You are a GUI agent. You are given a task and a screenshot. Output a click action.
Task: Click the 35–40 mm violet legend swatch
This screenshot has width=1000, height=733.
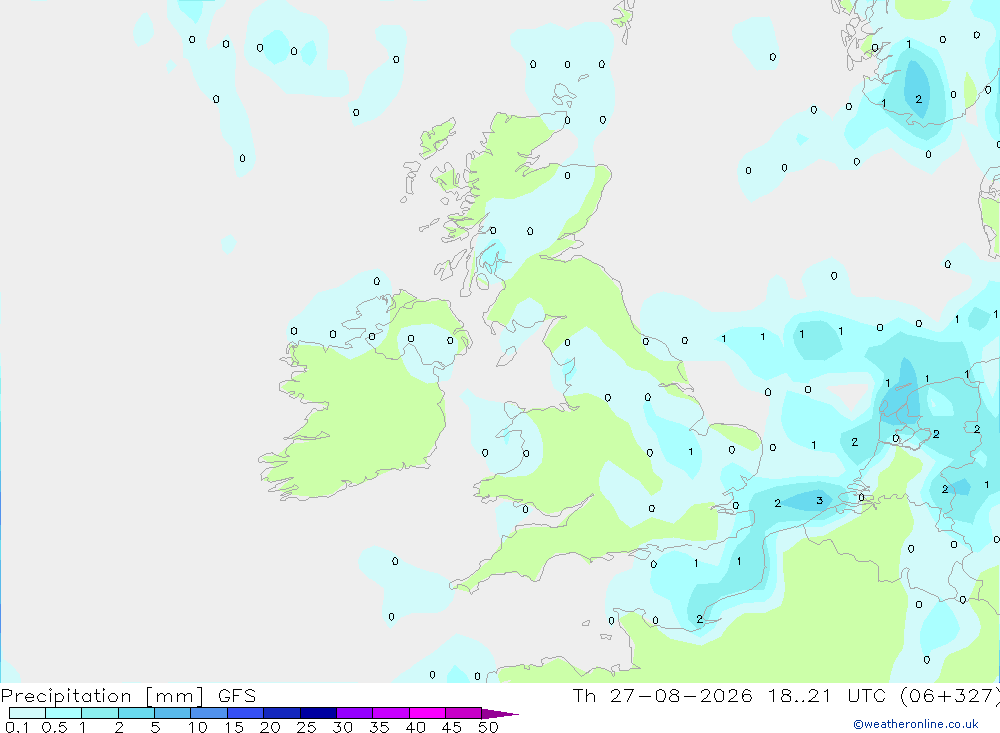click(391, 713)
